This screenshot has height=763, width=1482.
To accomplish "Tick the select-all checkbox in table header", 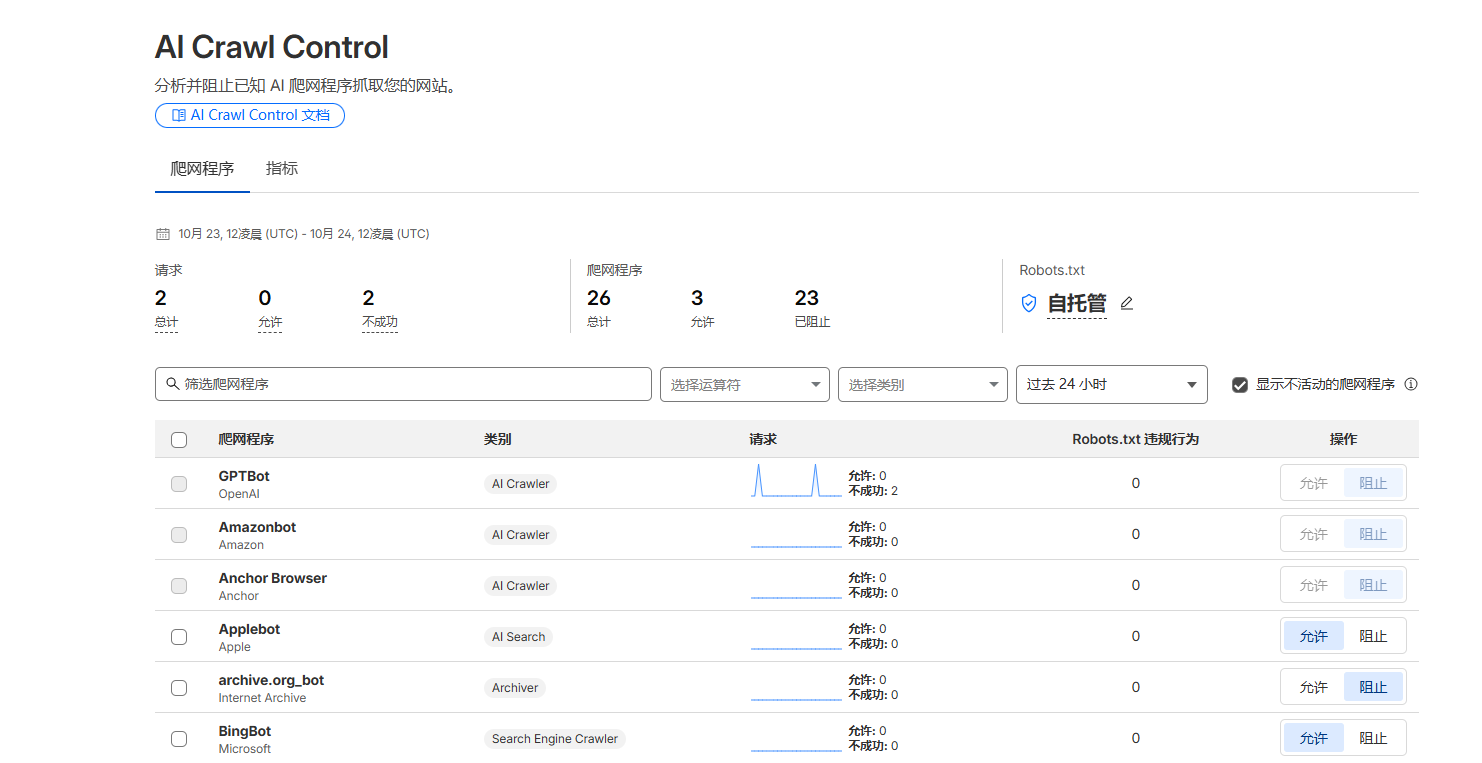I will click(179, 440).
